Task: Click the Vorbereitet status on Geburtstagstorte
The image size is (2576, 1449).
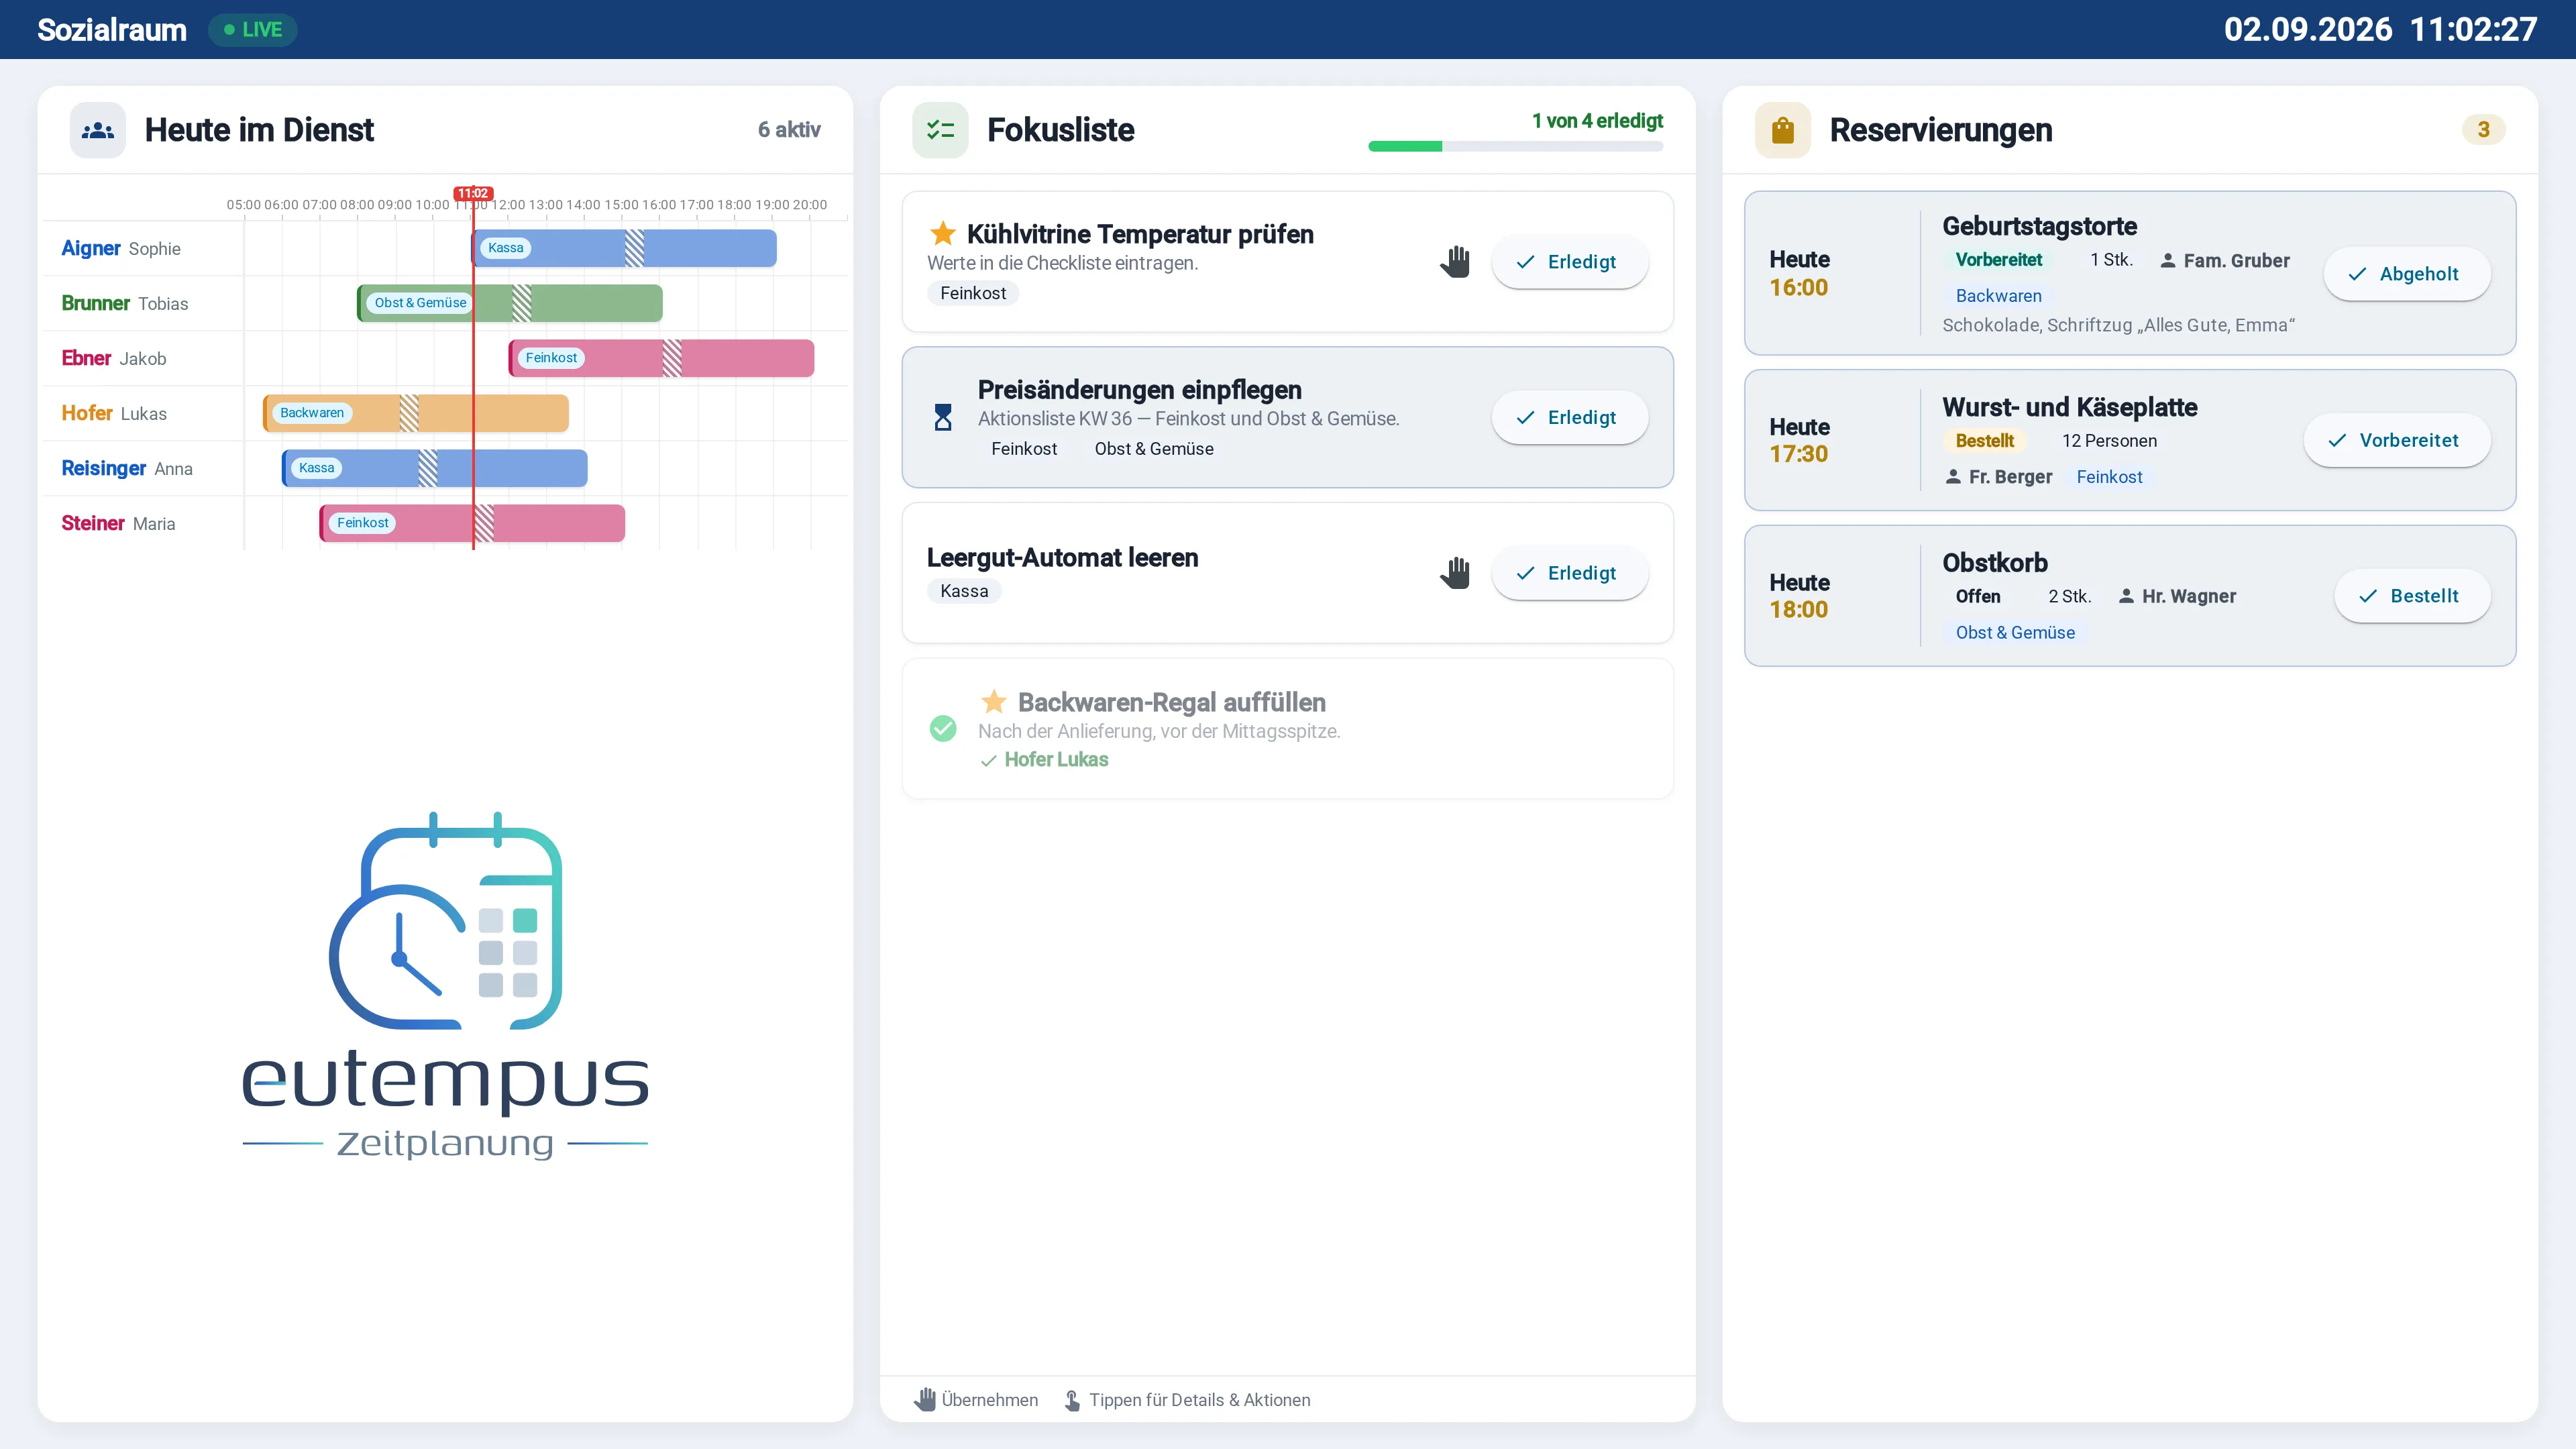Action: (x=1998, y=260)
